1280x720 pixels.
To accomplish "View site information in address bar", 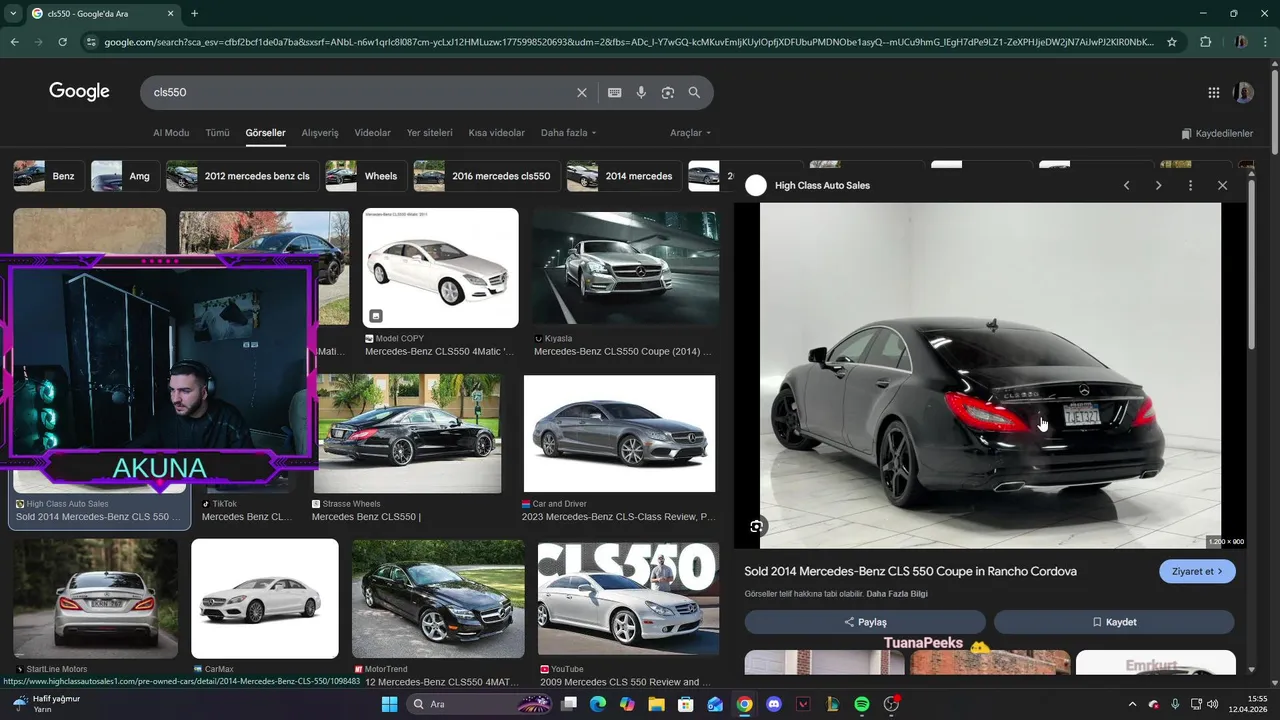I will point(91,42).
